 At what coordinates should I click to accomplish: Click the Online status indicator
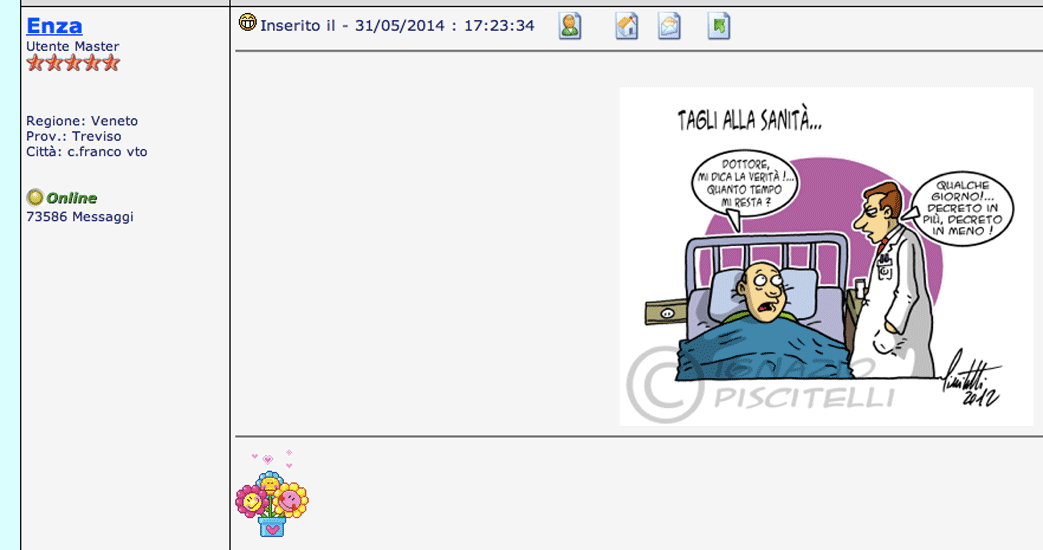coord(62,198)
